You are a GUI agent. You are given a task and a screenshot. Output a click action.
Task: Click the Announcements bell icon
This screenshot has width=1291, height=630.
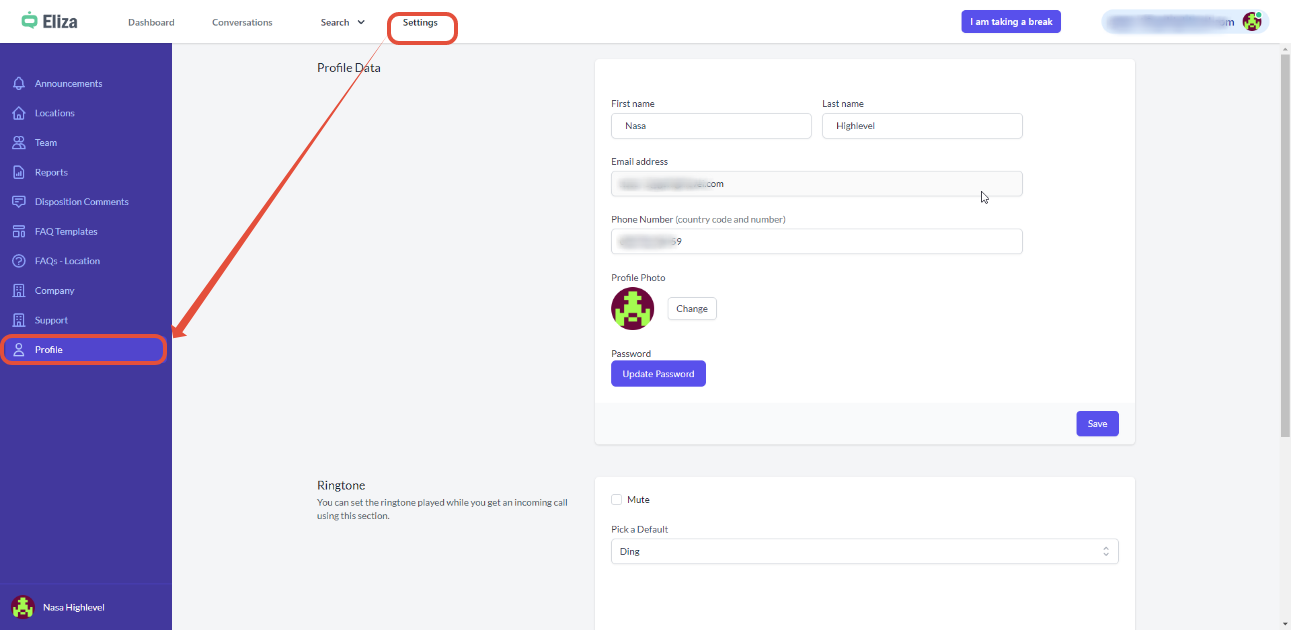coord(18,84)
